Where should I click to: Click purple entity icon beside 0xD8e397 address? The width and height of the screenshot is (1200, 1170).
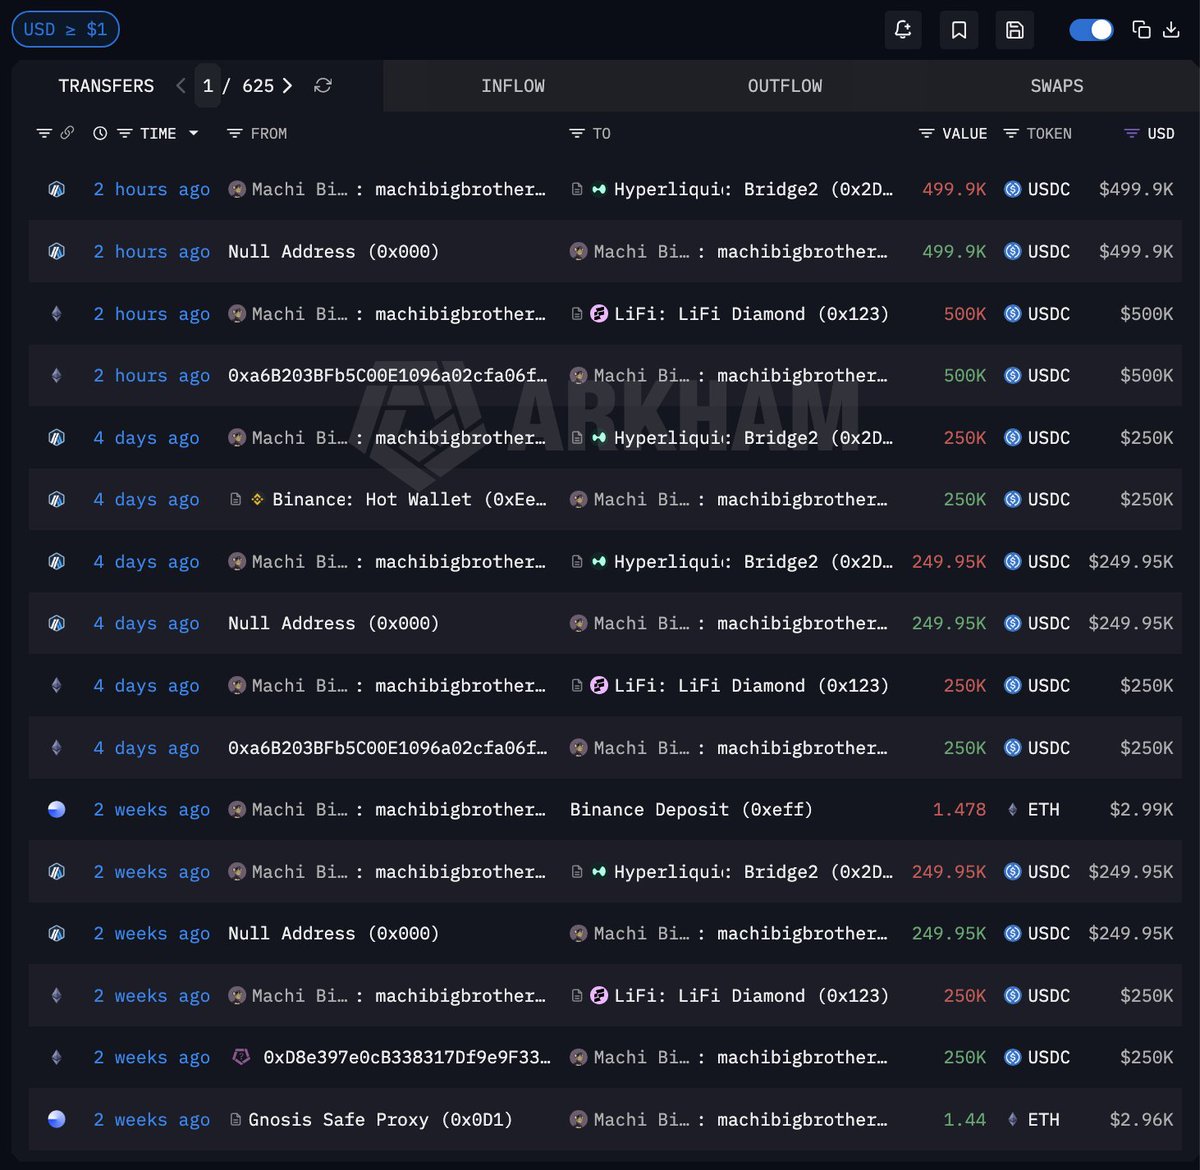pyautogui.click(x=241, y=1056)
